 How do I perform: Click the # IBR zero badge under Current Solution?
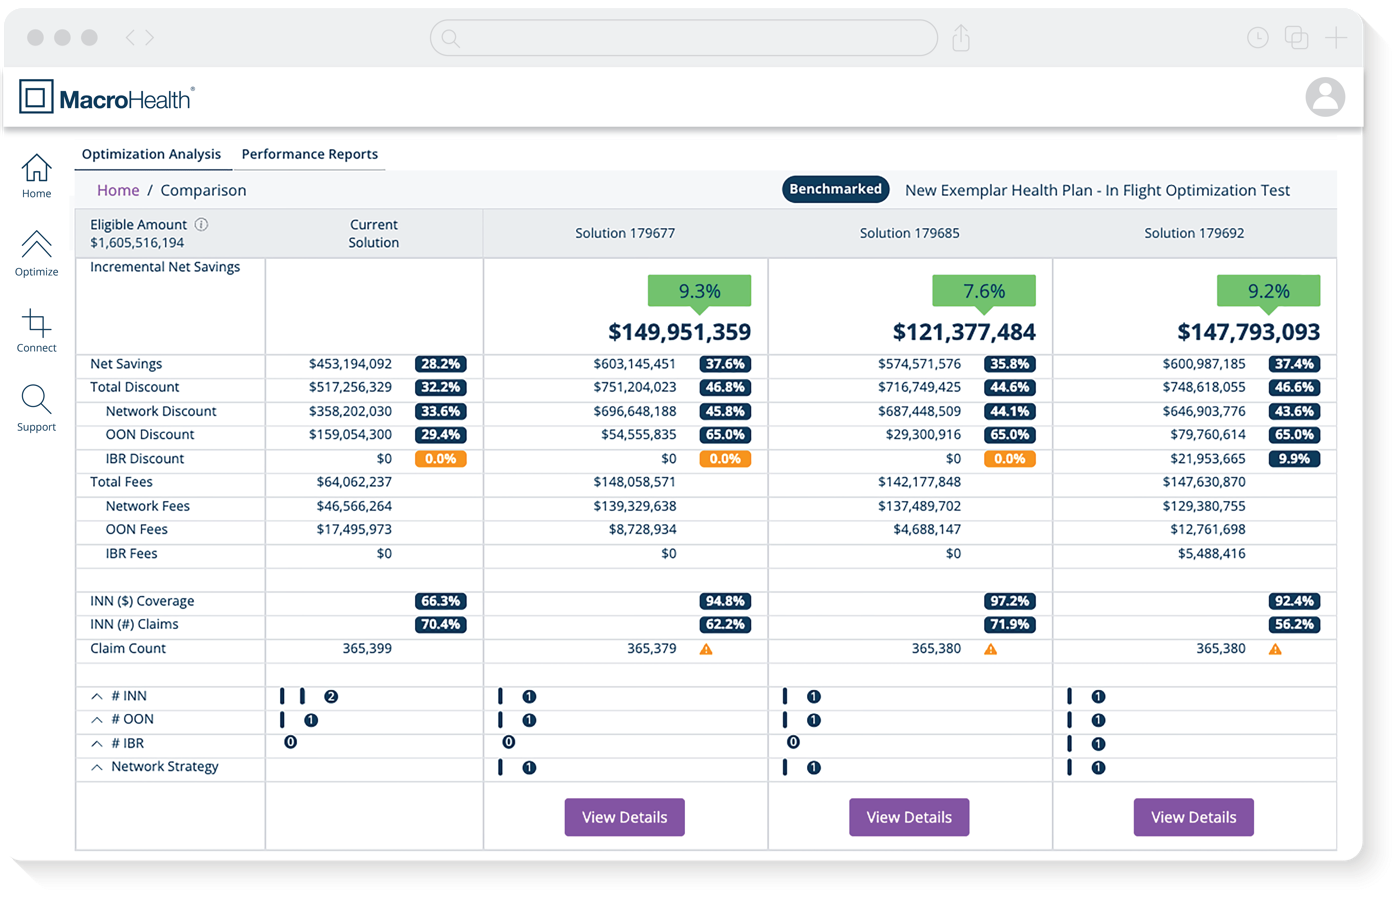tap(290, 742)
